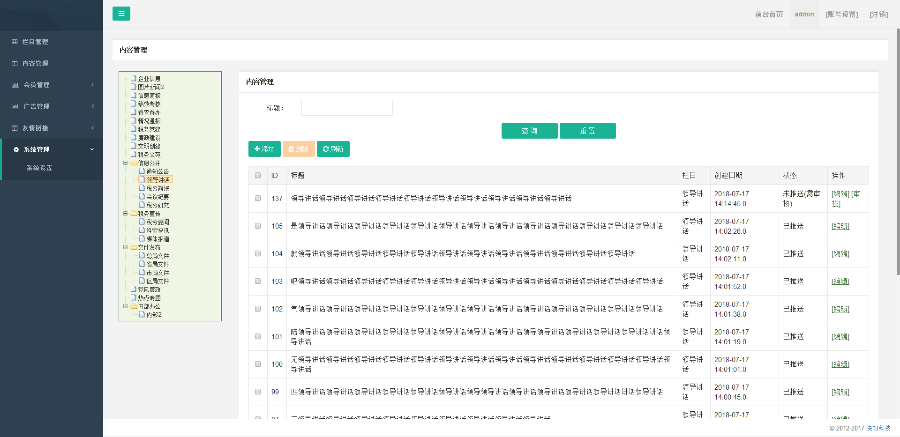Image resolution: width=900 pixels, height=437 pixels.
Task: Click the edit link in row 103
Action: 840,281
